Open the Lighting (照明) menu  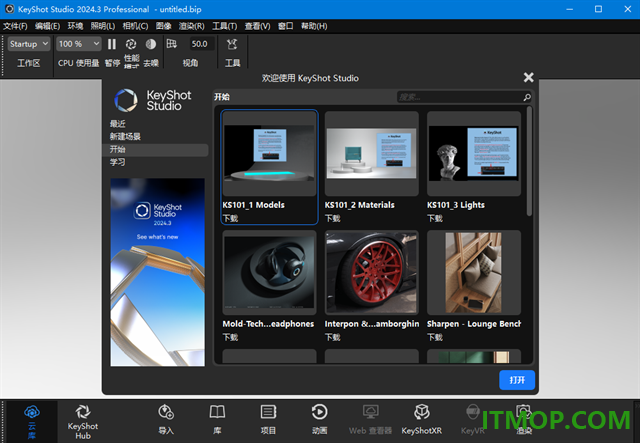[102, 26]
